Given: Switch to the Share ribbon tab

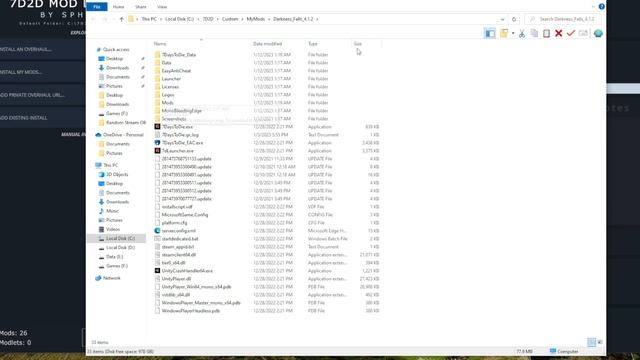Looking at the screenshot, I should point(141,7).
